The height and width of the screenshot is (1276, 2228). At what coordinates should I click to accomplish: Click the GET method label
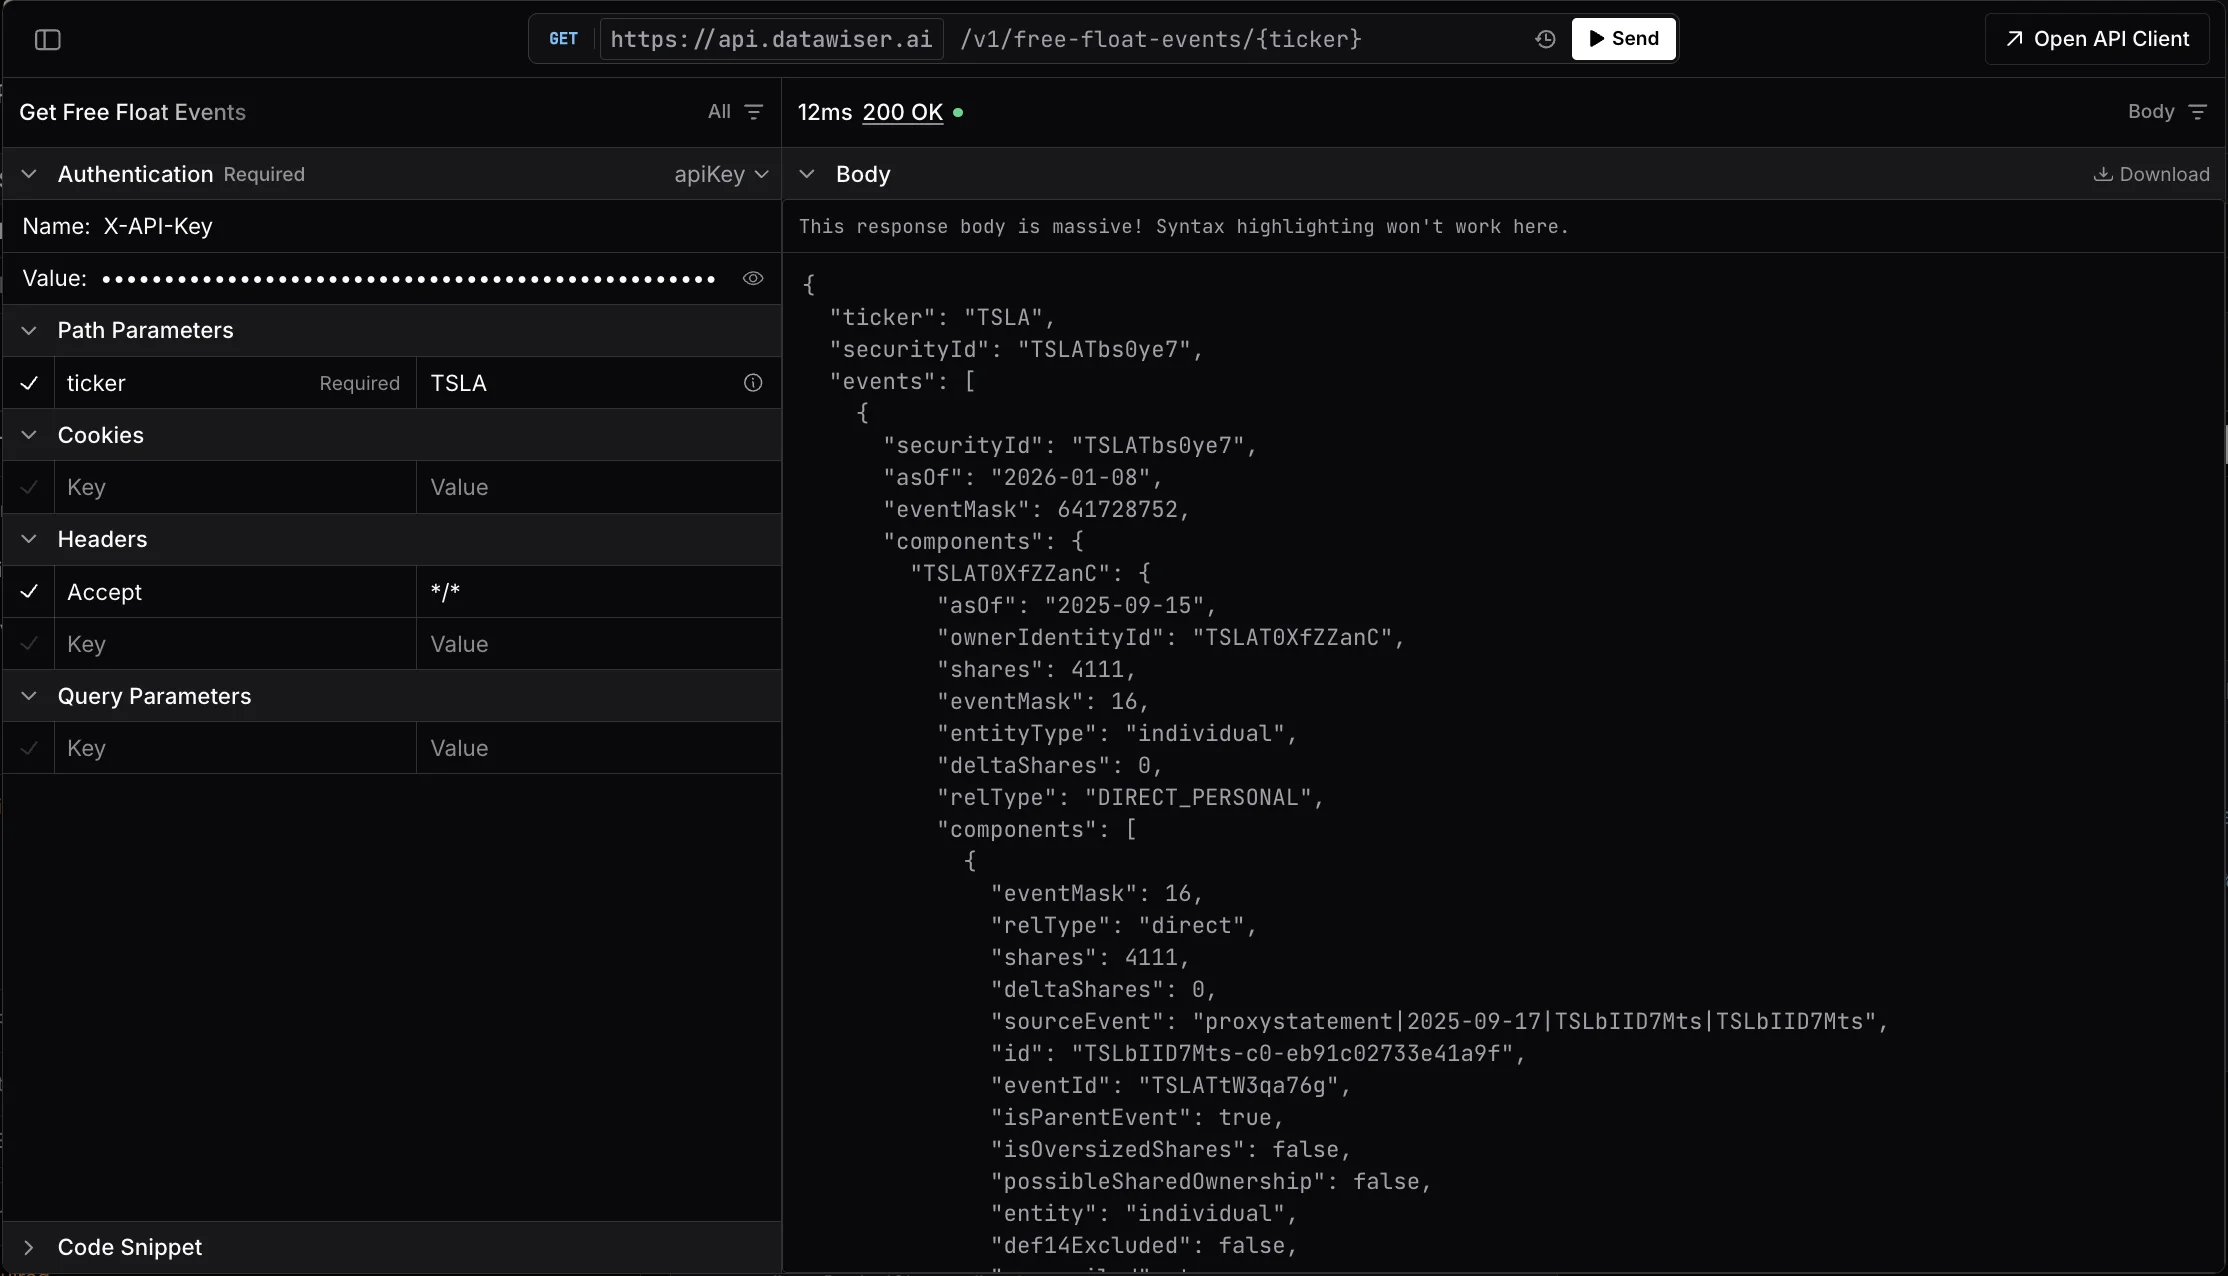click(x=563, y=39)
